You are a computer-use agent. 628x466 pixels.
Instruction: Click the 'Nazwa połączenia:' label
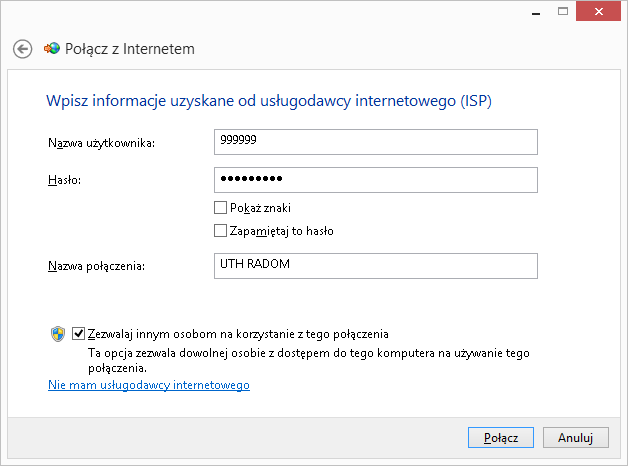pos(97,266)
